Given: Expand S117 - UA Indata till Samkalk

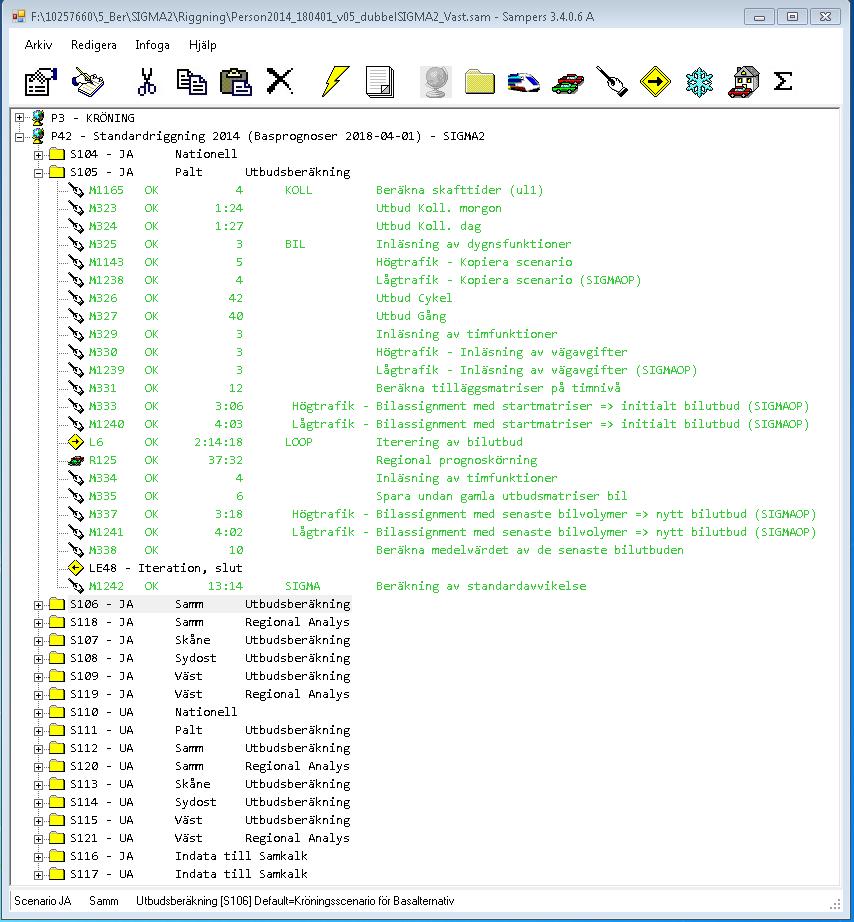Looking at the screenshot, I should [x=38, y=875].
